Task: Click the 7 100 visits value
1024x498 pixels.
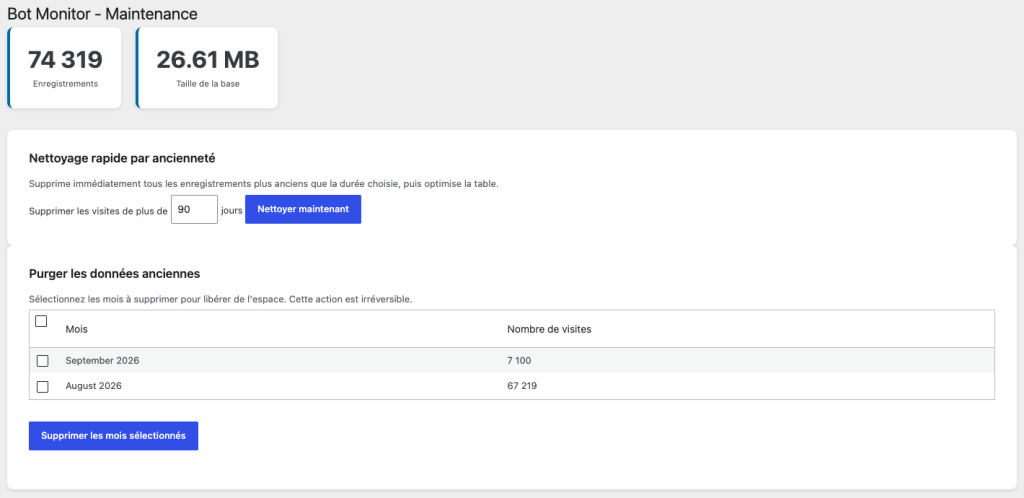Action: 520,360
